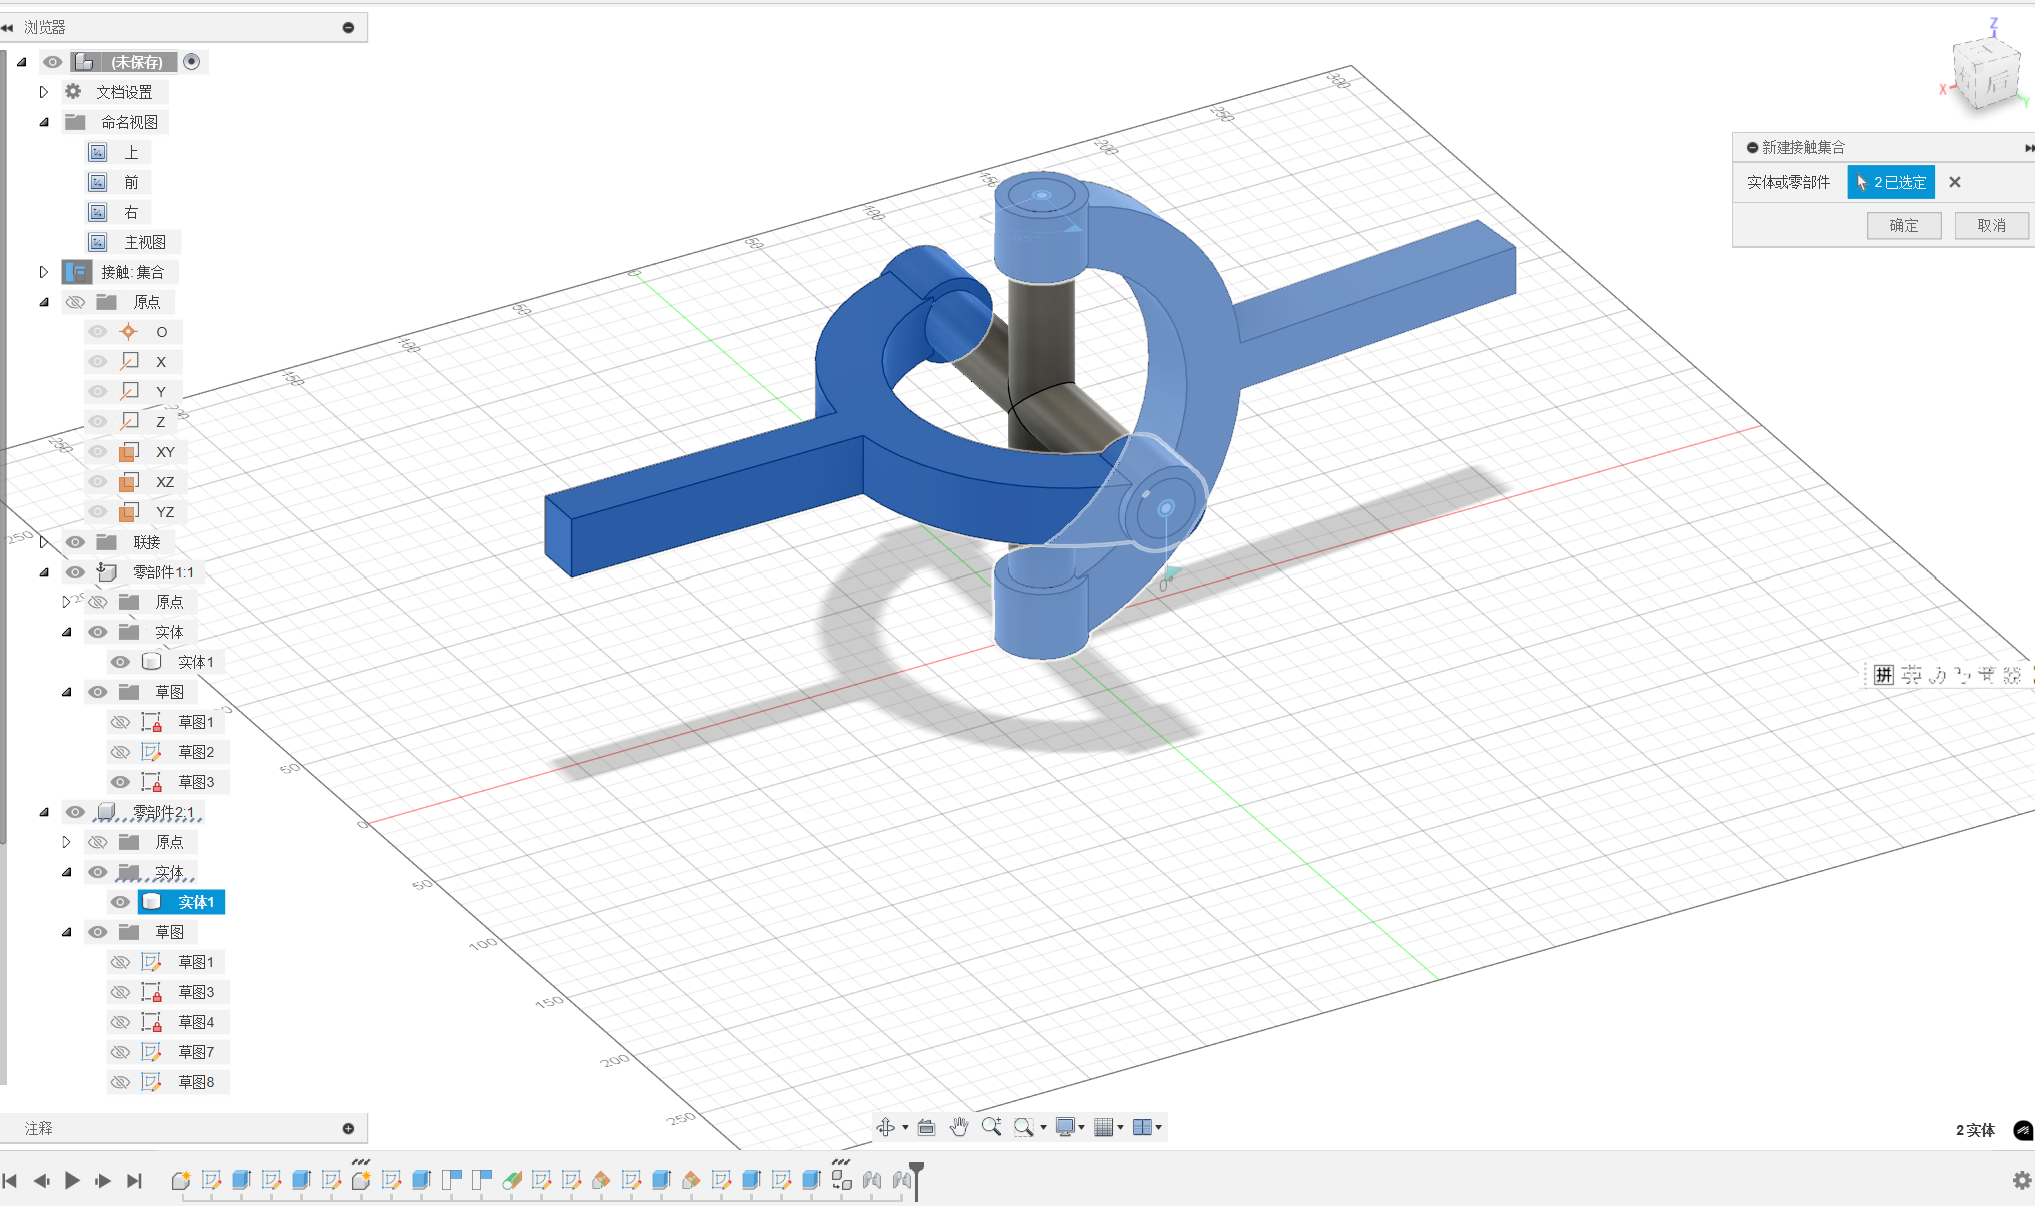Click the 零部件1:1 component icon
Viewport: 2035px width, 1206px height.
coord(107,572)
